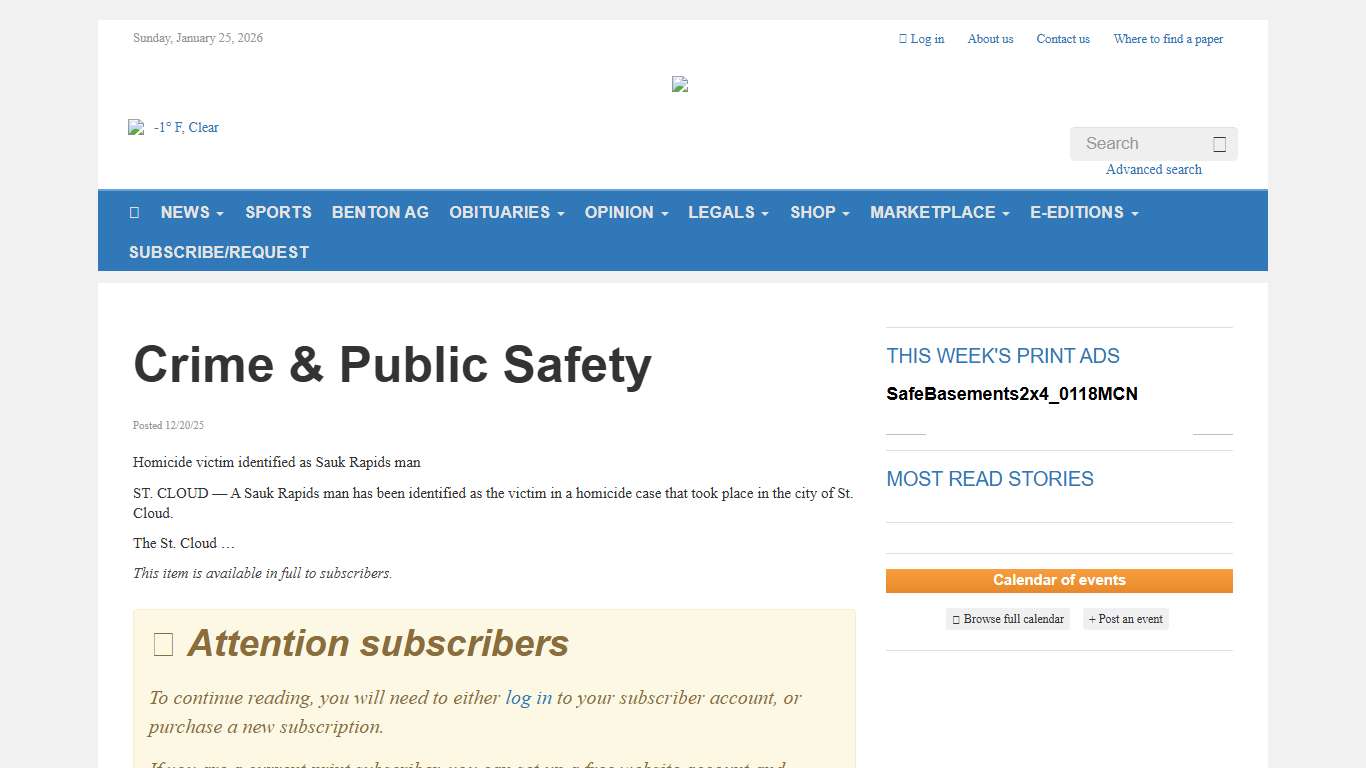Open the BENTON AG menu item

(380, 212)
